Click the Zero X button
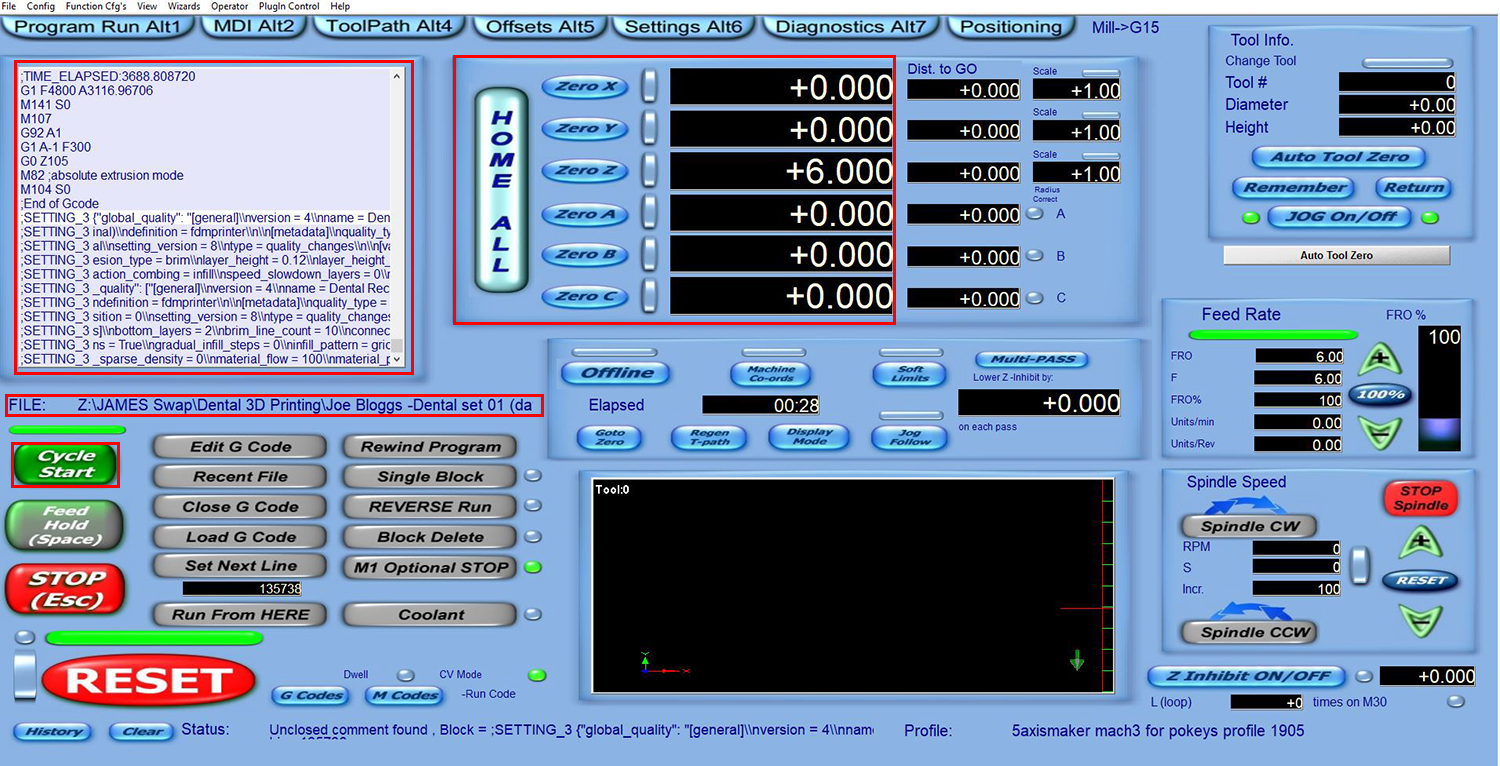The image size is (1500, 766). [x=585, y=87]
